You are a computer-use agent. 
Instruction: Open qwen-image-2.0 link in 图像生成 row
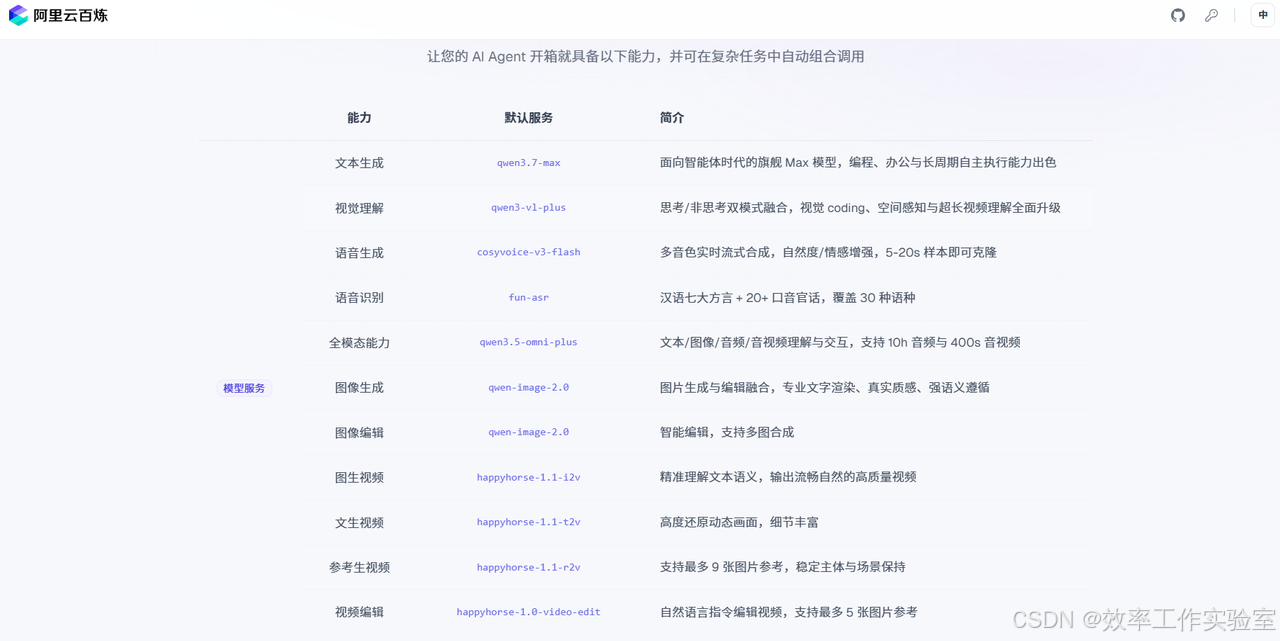528,388
